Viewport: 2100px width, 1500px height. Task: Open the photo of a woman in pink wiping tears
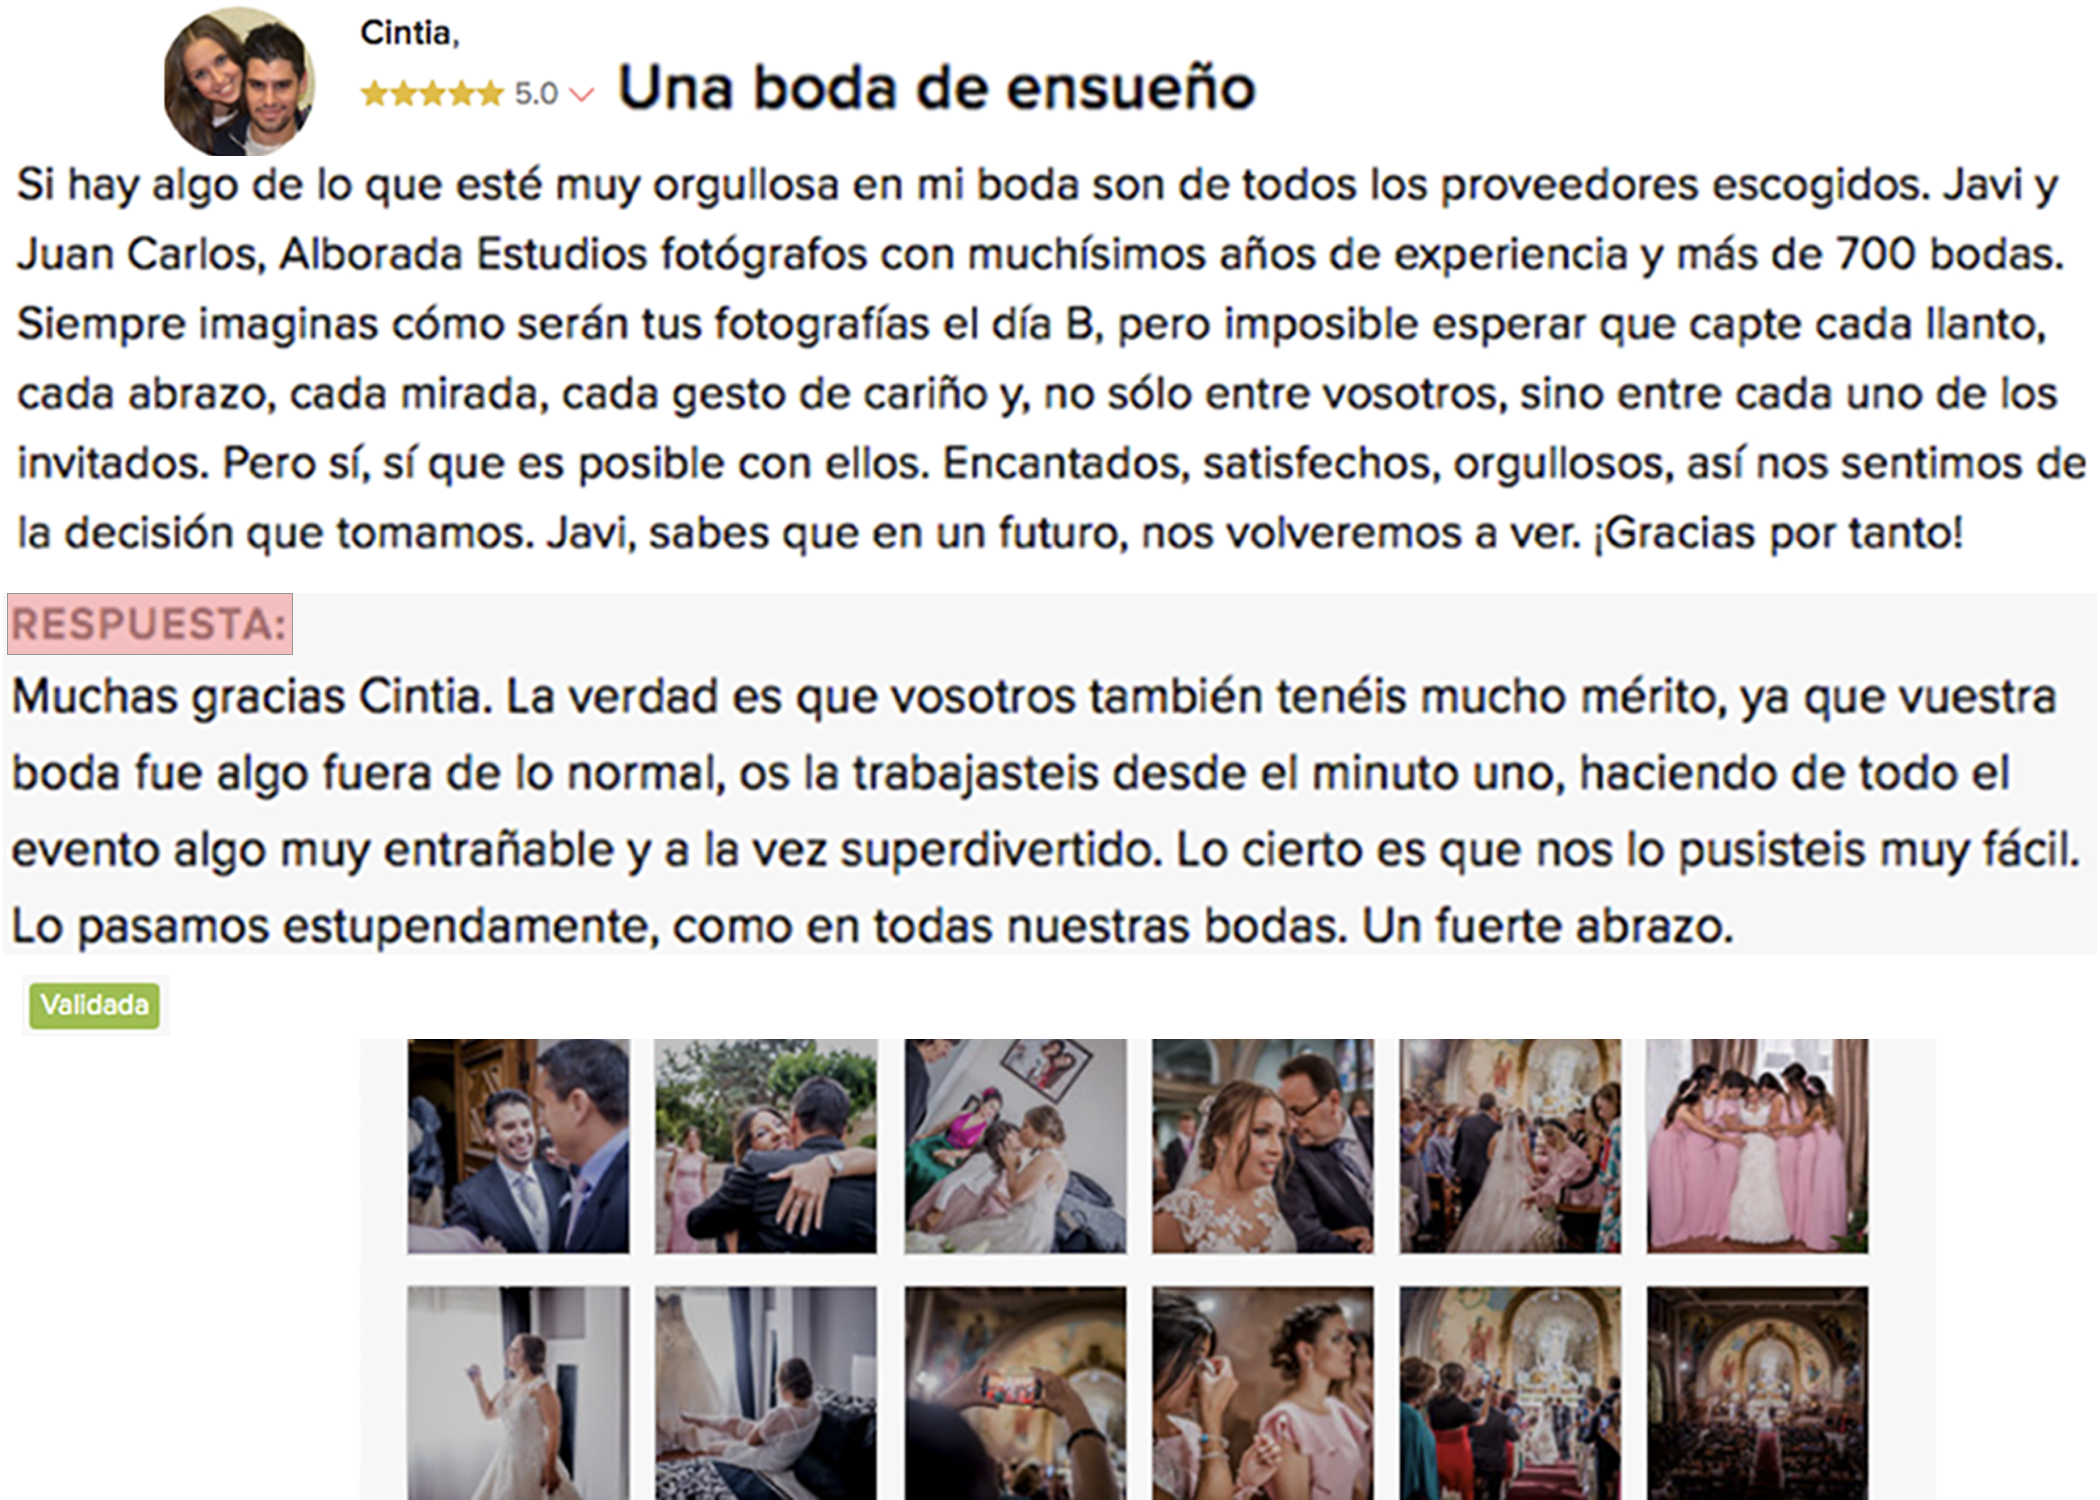click(1263, 1393)
